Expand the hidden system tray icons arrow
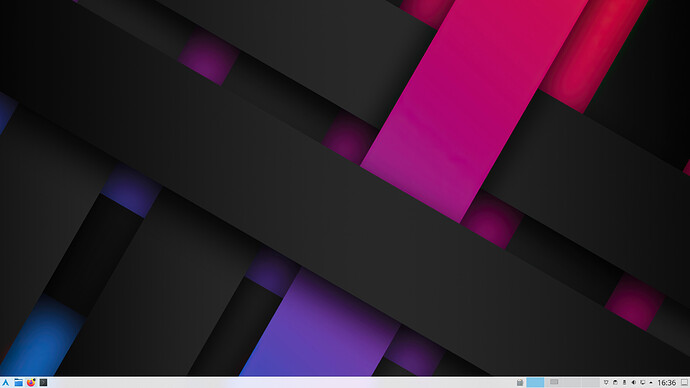Screen dimensions: 690x388 tap(651, 383)
